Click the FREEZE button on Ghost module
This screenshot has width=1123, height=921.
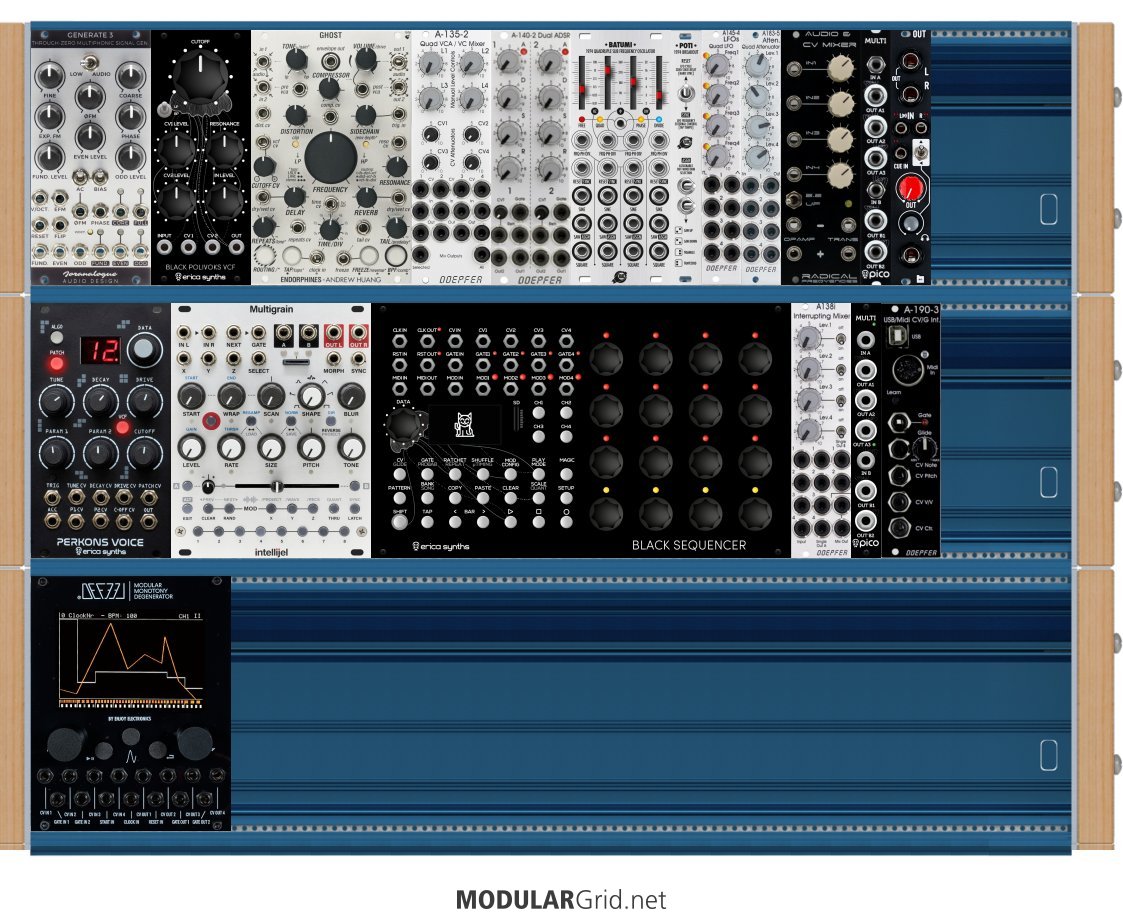(x=368, y=256)
